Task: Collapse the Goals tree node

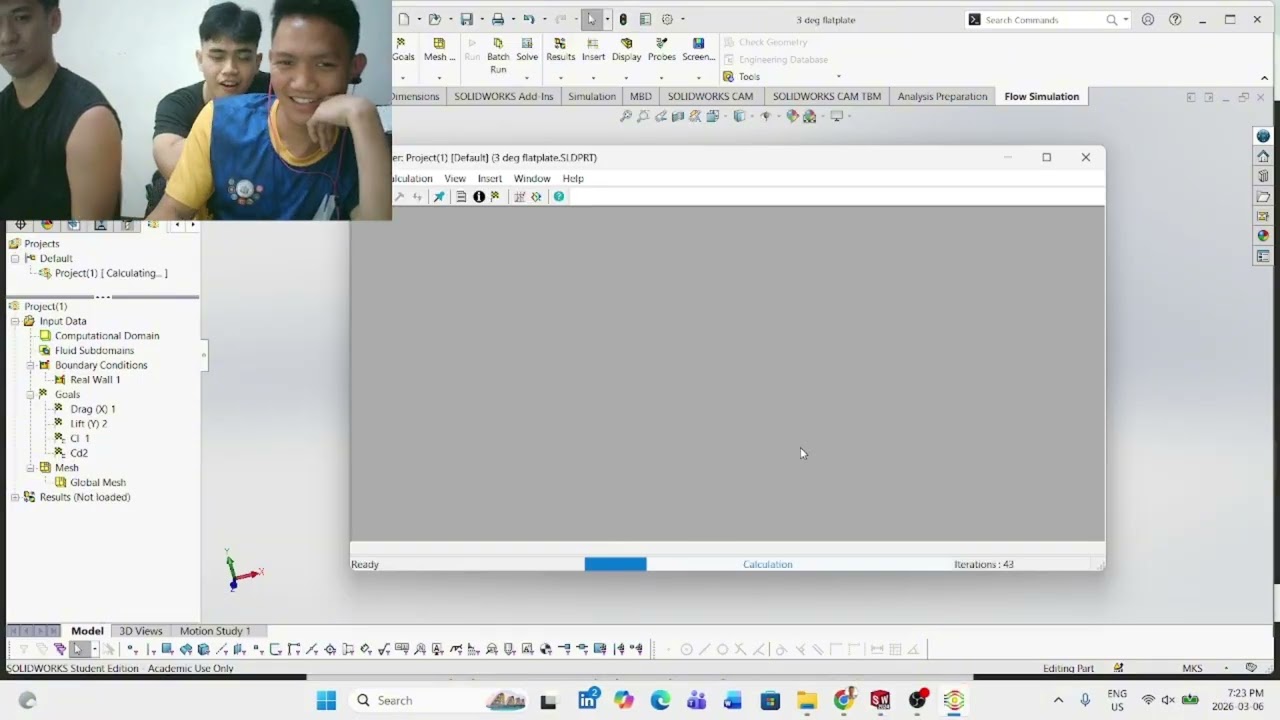Action: (x=30, y=394)
